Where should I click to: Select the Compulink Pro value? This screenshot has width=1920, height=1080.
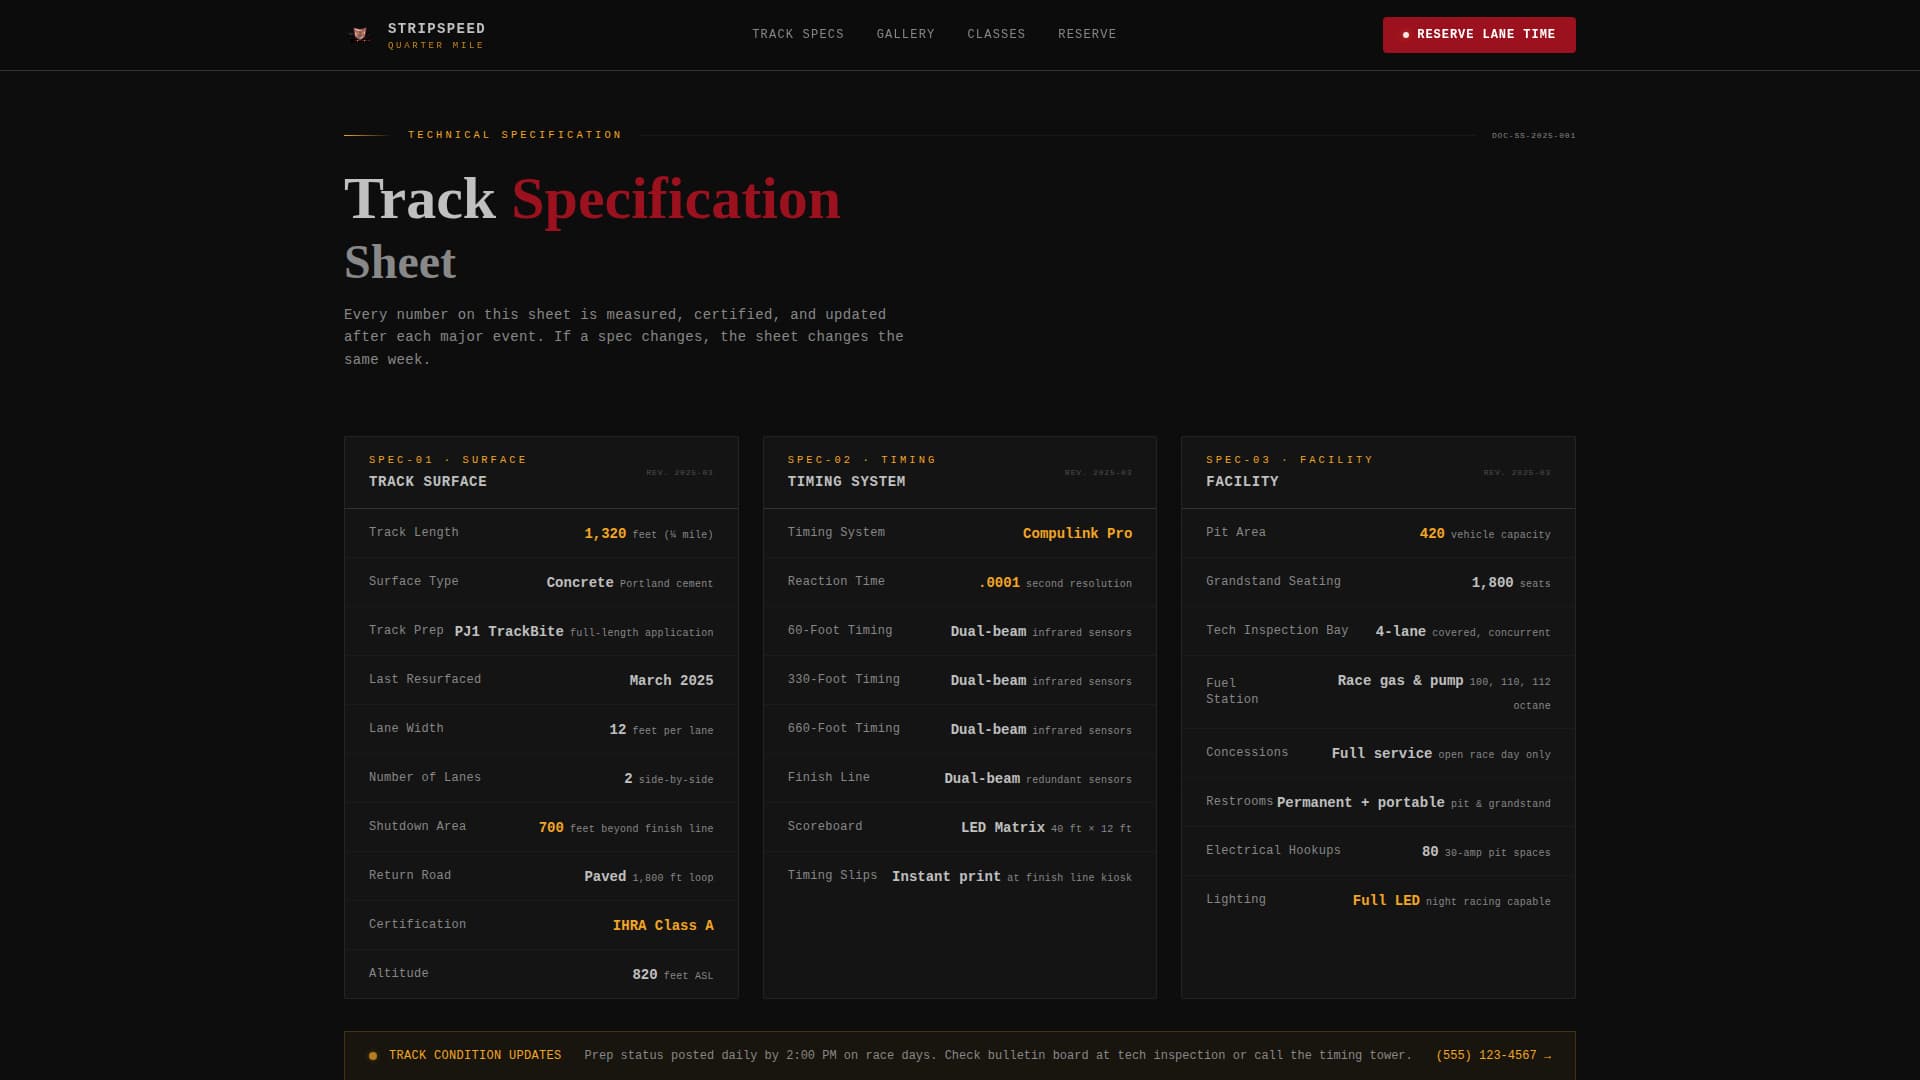point(1077,534)
